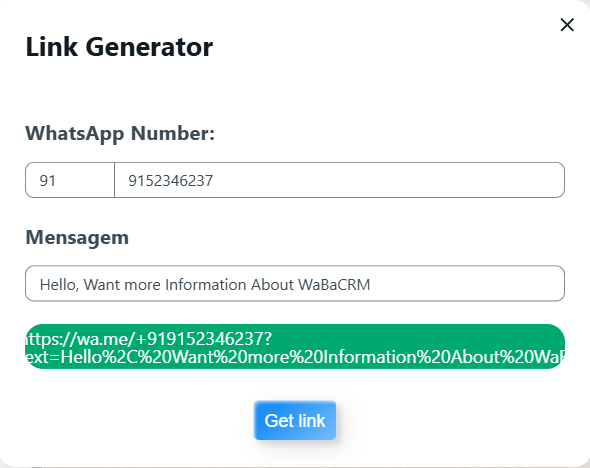
Task: Generate the link with the blue button
Action: coord(295,420)
